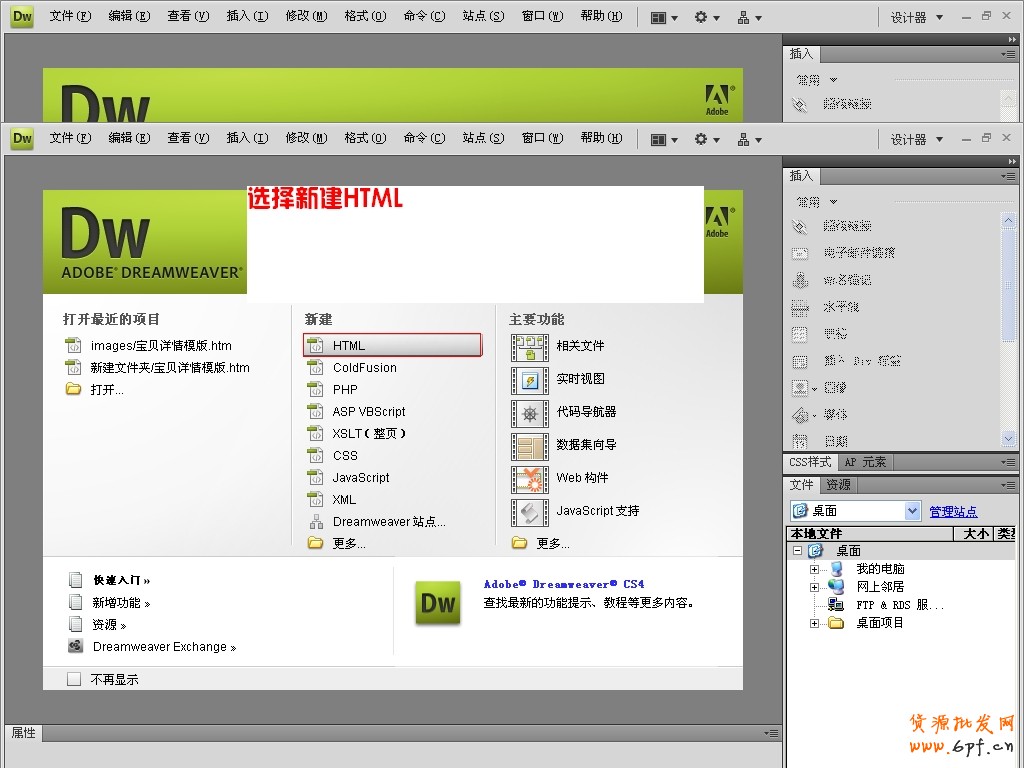This screenshot has width=1024, height=768.
Task: Open site dropdown in front window toolbar
Action: pyautogui.click(x=749, y=140)
